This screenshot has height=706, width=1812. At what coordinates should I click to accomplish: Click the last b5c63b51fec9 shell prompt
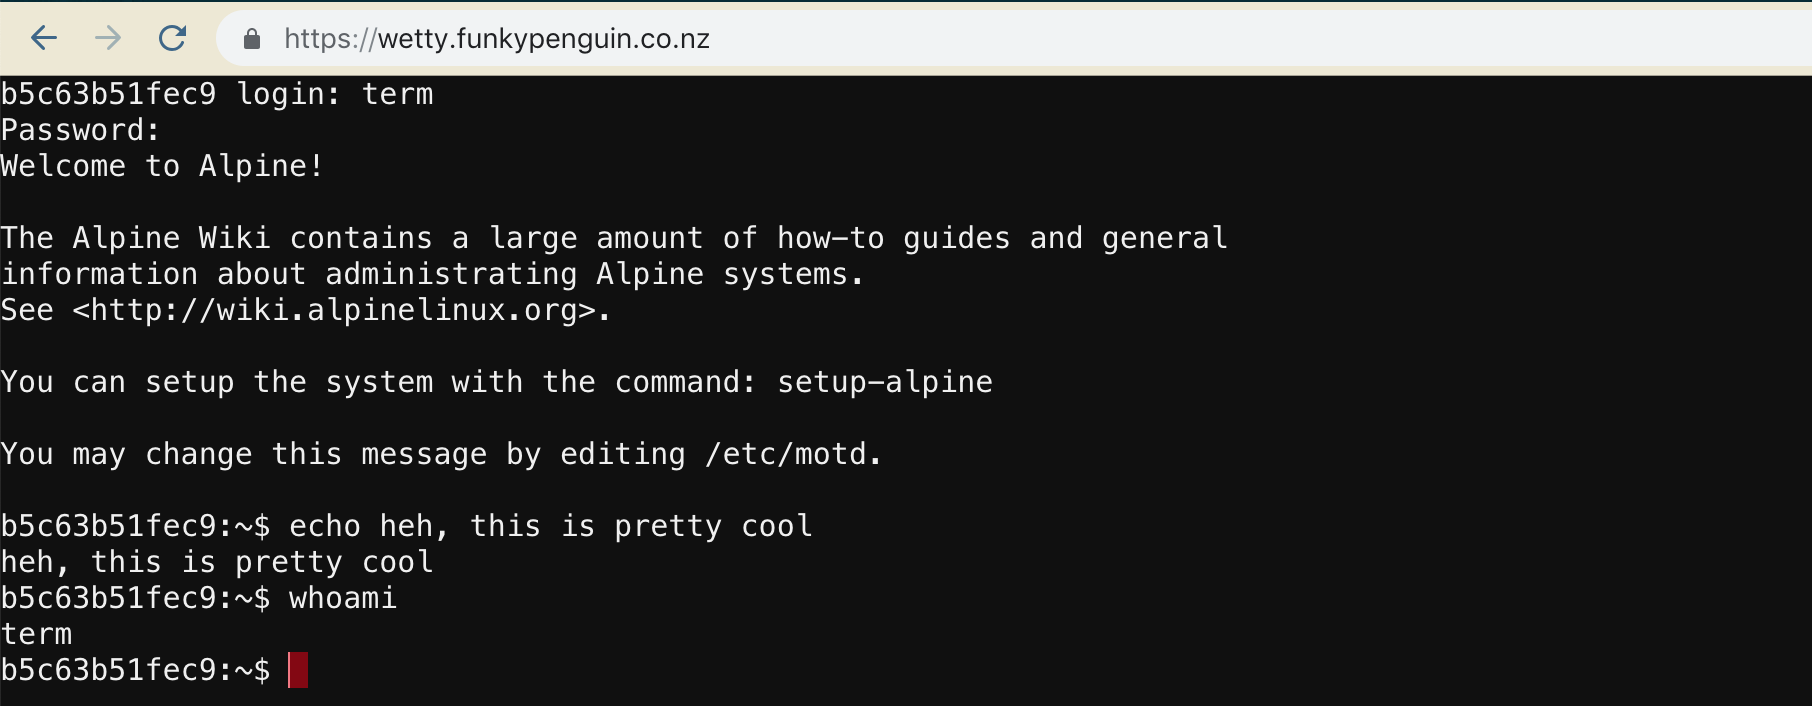coord(135,670)
